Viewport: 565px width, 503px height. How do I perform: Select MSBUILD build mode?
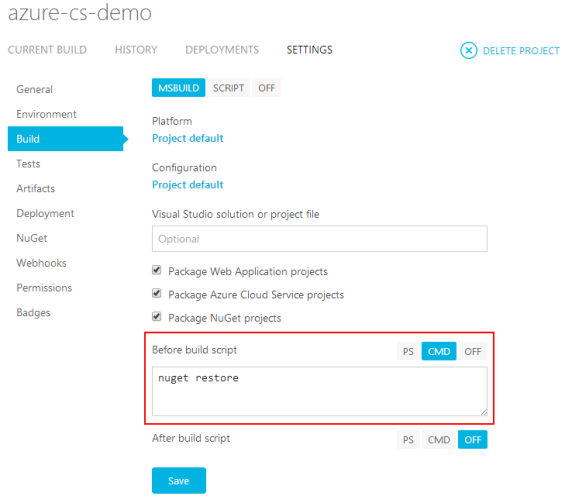tap(178, 88)
